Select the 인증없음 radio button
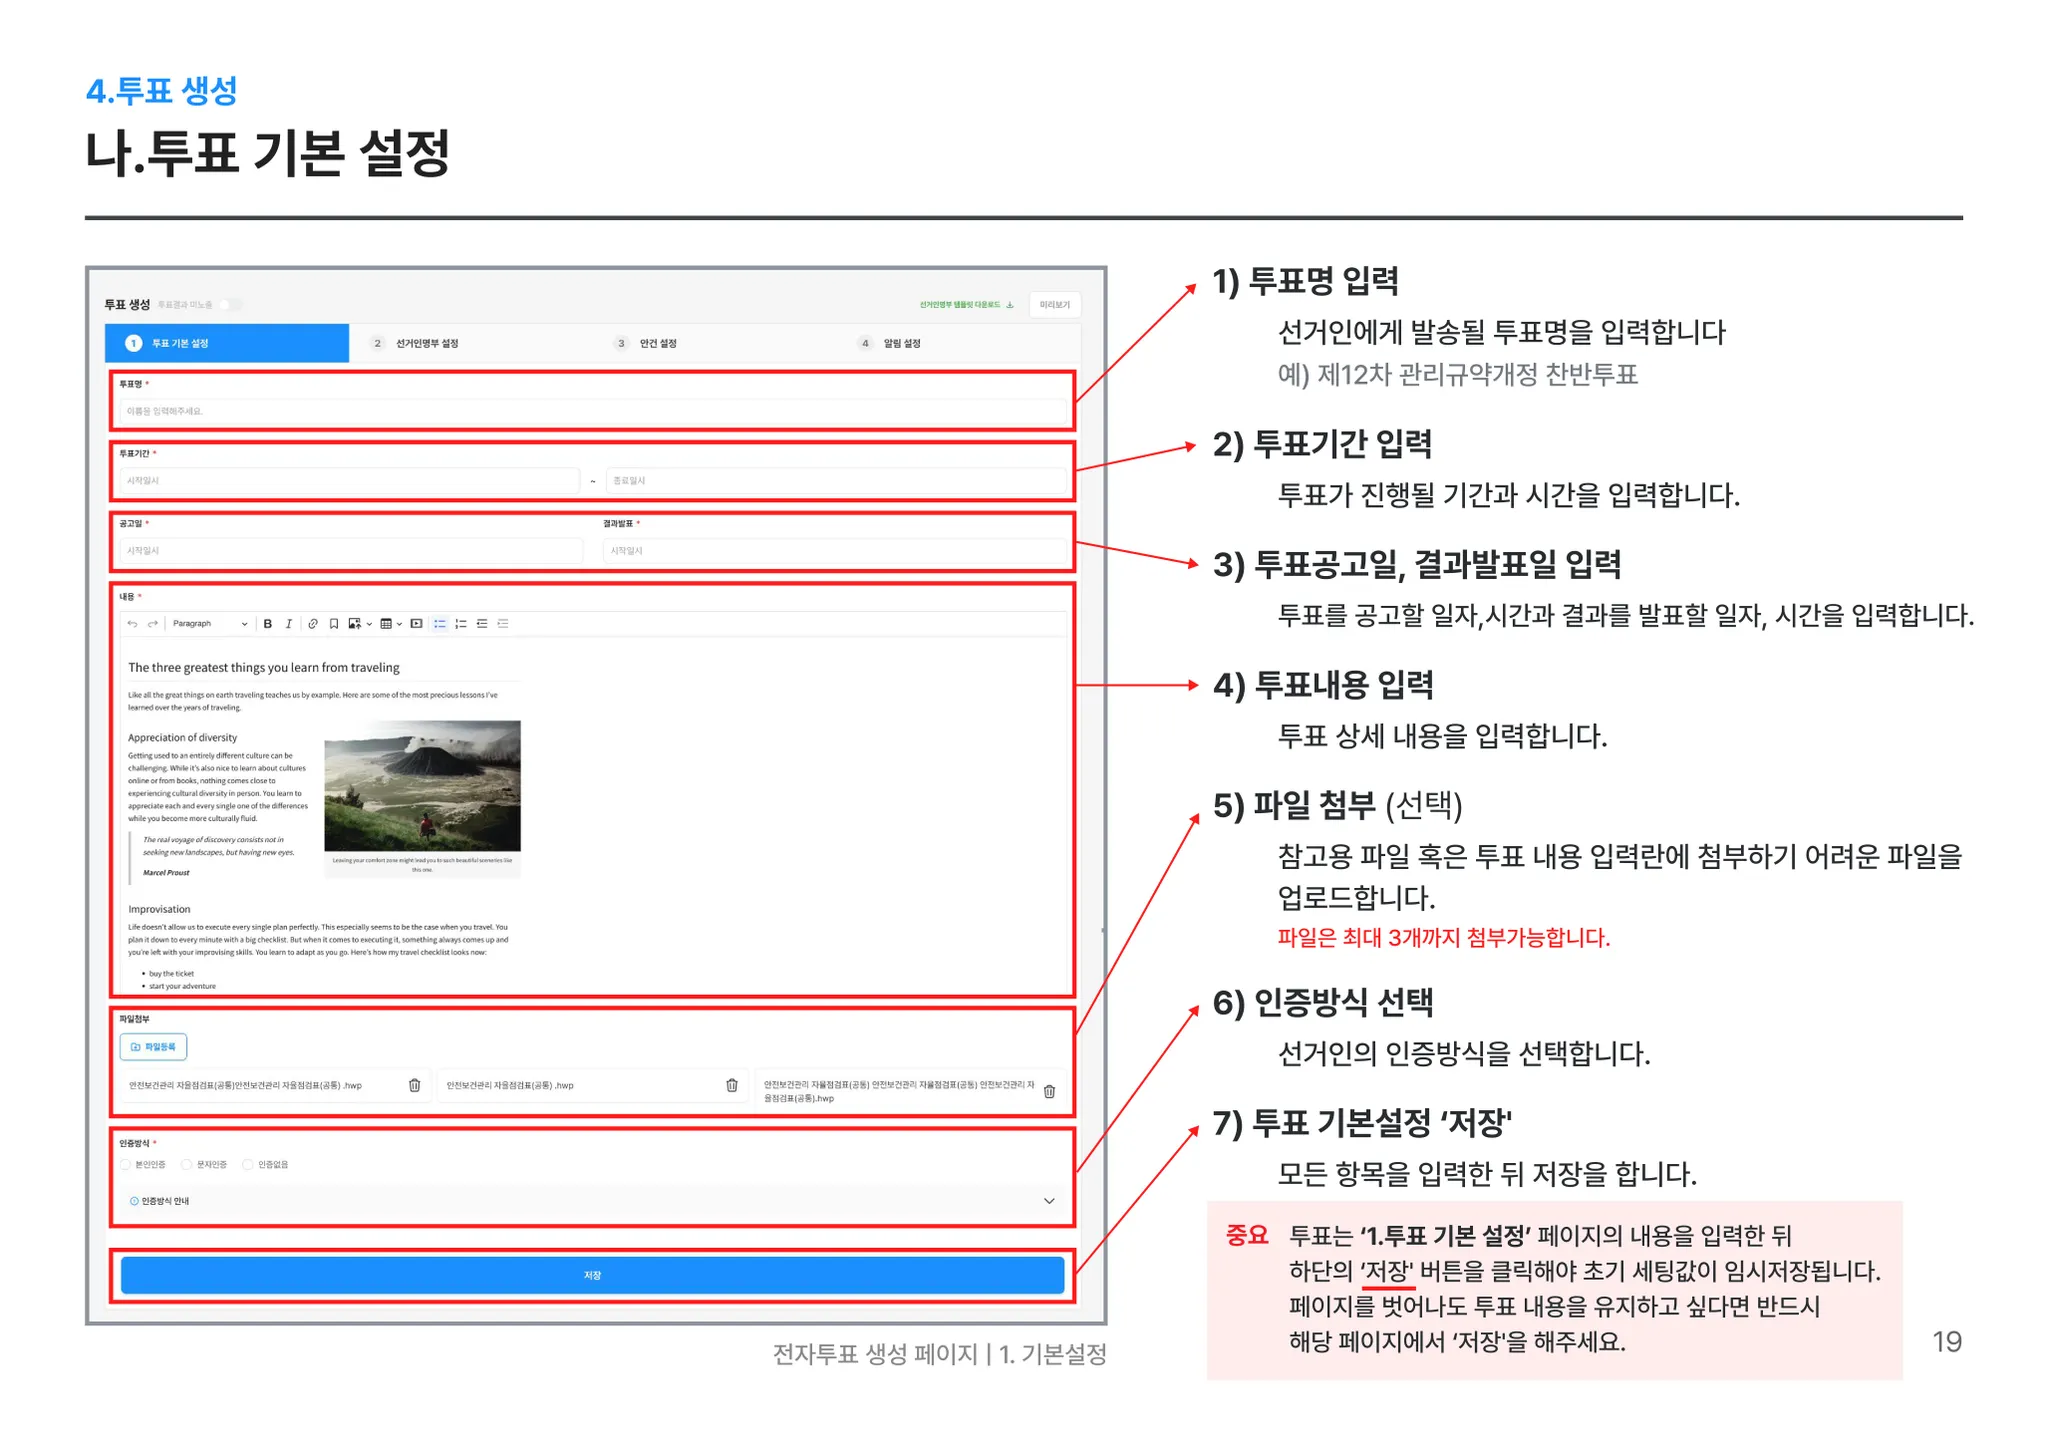This screenshot has width=2048, height=1447. (248, 1165)
